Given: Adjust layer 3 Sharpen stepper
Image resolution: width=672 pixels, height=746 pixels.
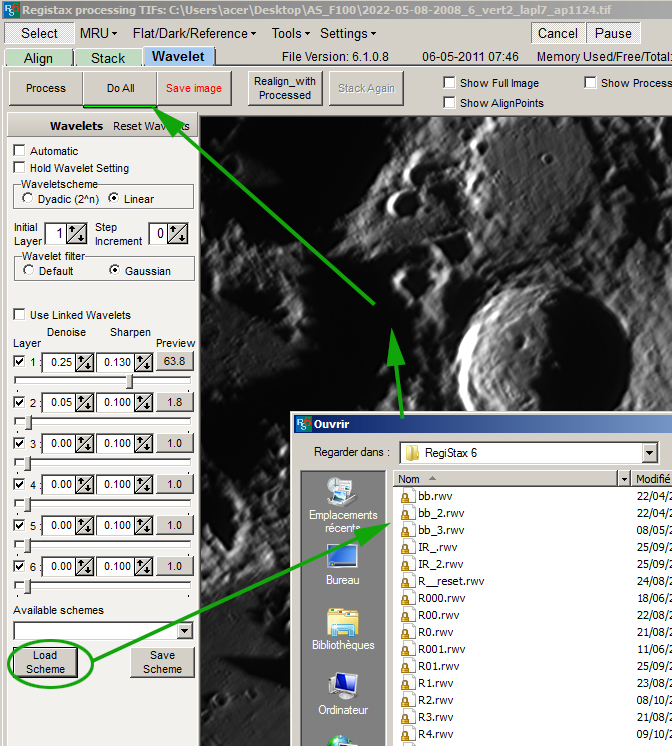Looking at the screenshot, I should pos(143,443).
